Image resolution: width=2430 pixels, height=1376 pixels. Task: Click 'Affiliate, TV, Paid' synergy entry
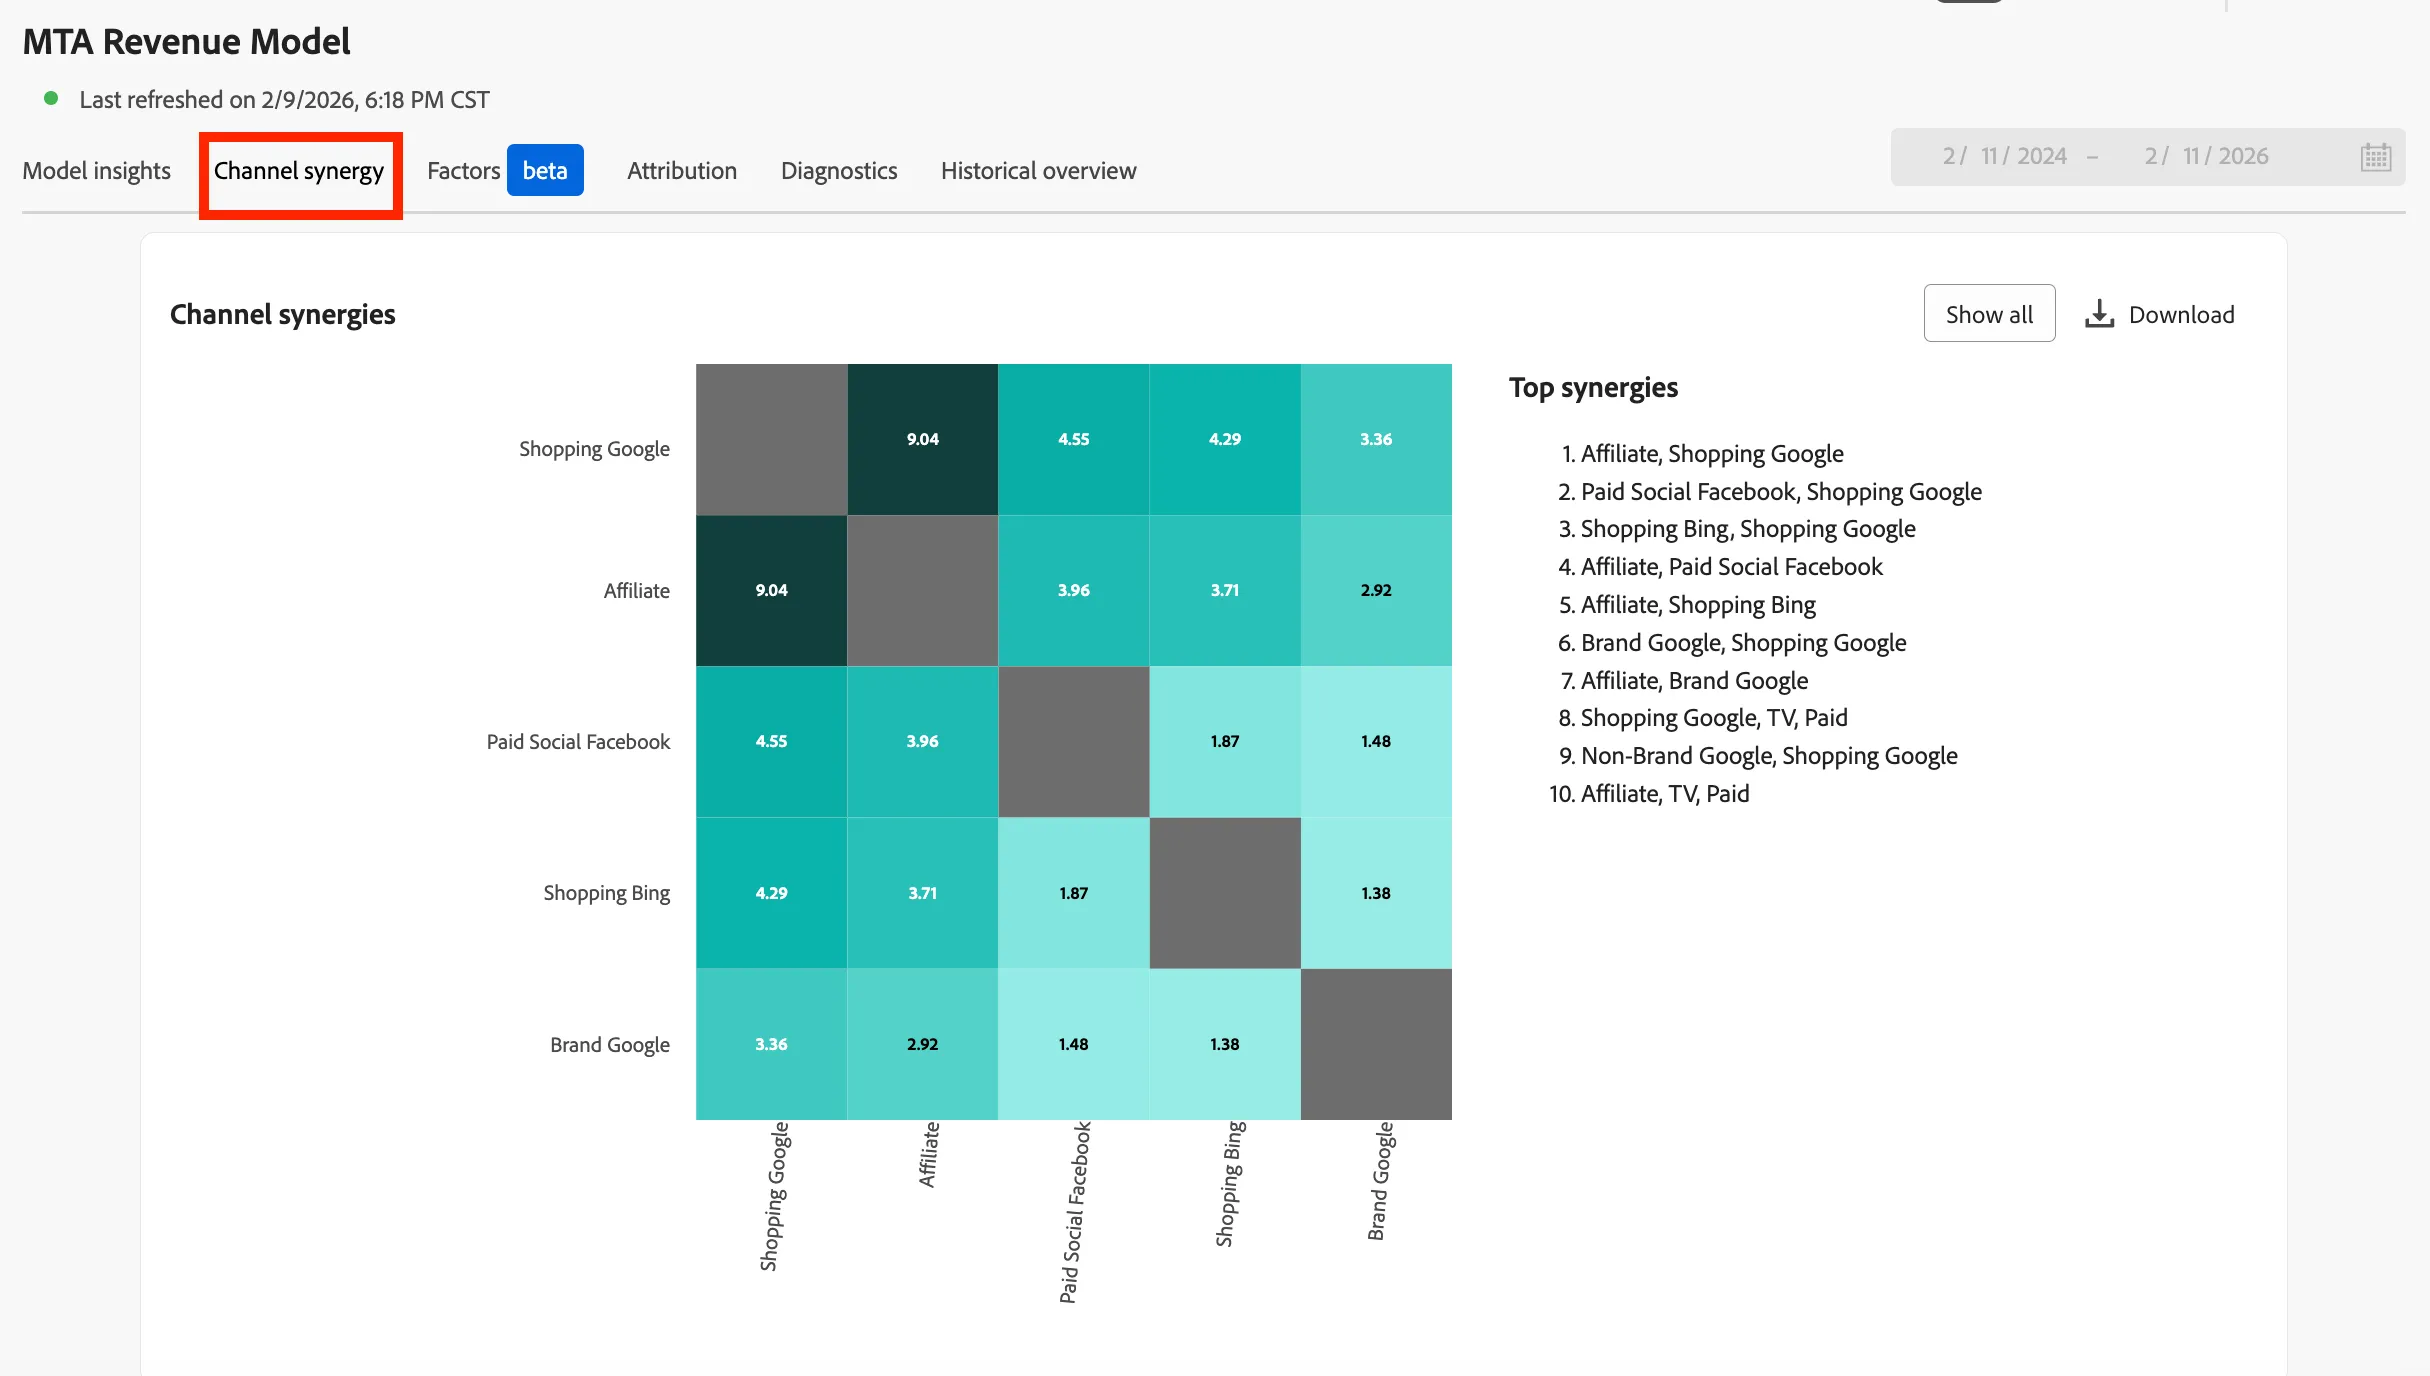[1665, 794]
